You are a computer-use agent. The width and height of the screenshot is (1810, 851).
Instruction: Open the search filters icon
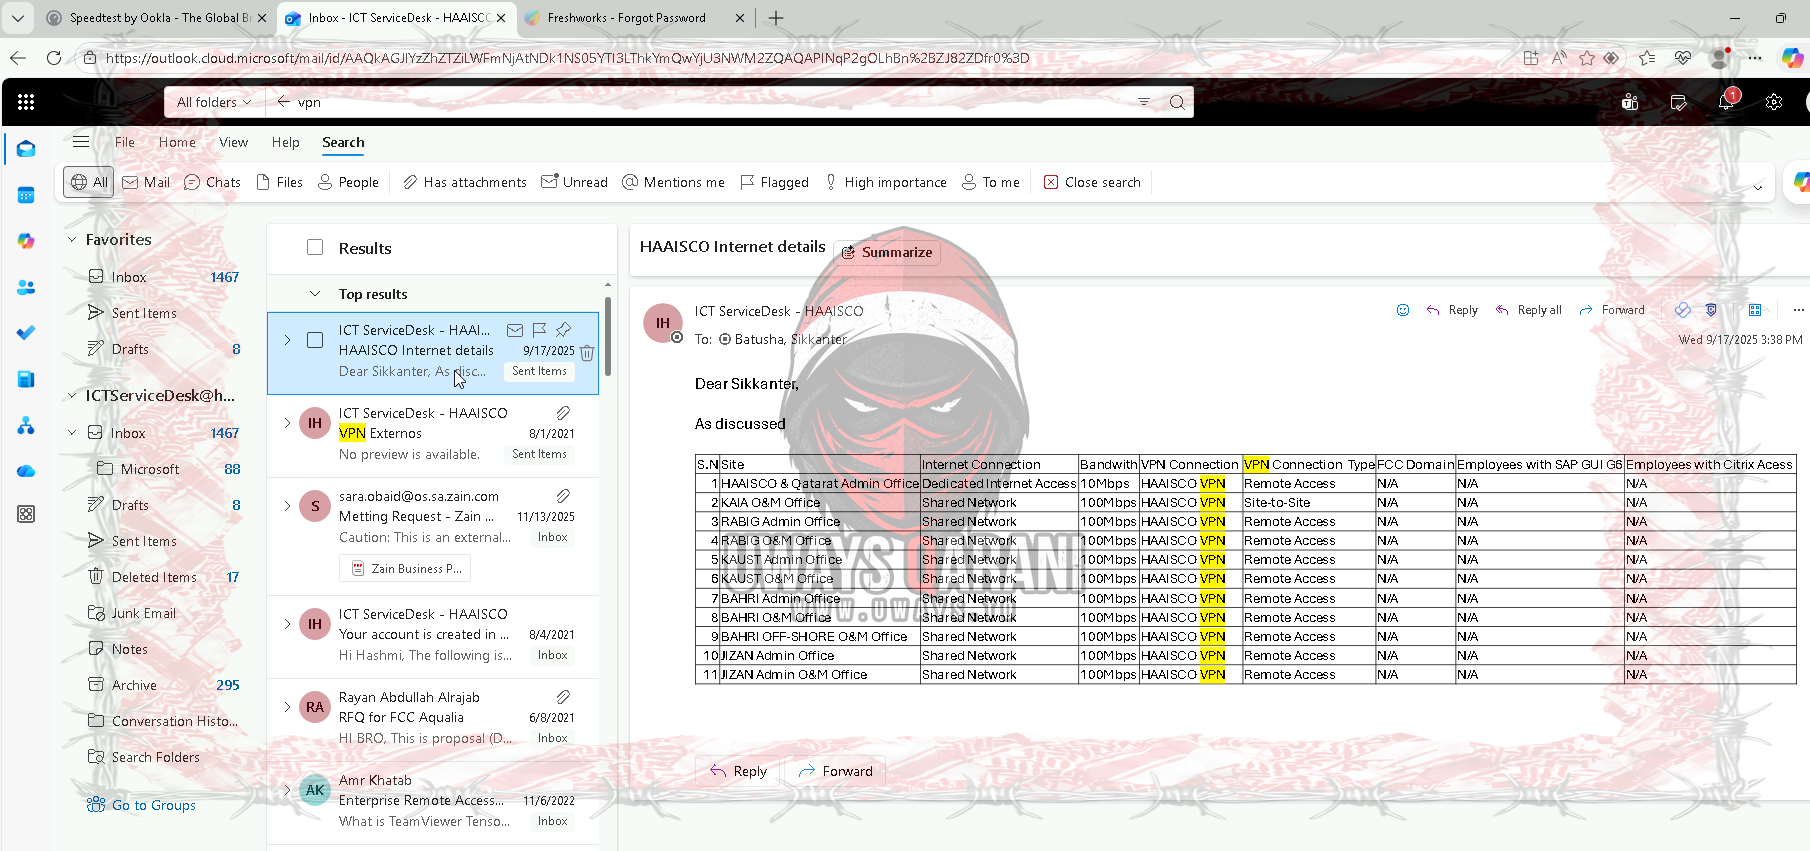tap(1144, 102)
